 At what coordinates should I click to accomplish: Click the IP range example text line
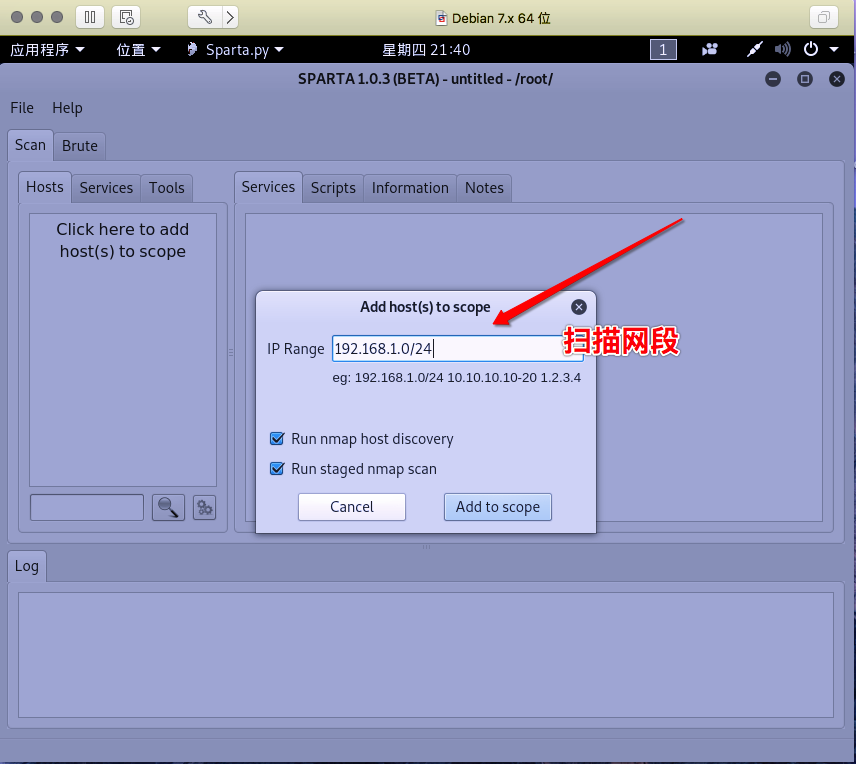(x=456, y=377)
